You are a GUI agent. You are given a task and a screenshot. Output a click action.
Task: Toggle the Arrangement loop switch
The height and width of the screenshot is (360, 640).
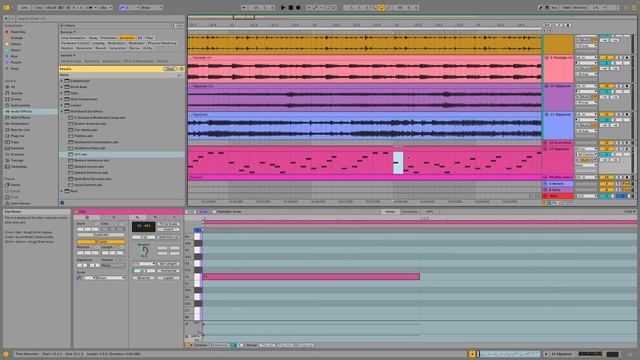tap(381, 7)
